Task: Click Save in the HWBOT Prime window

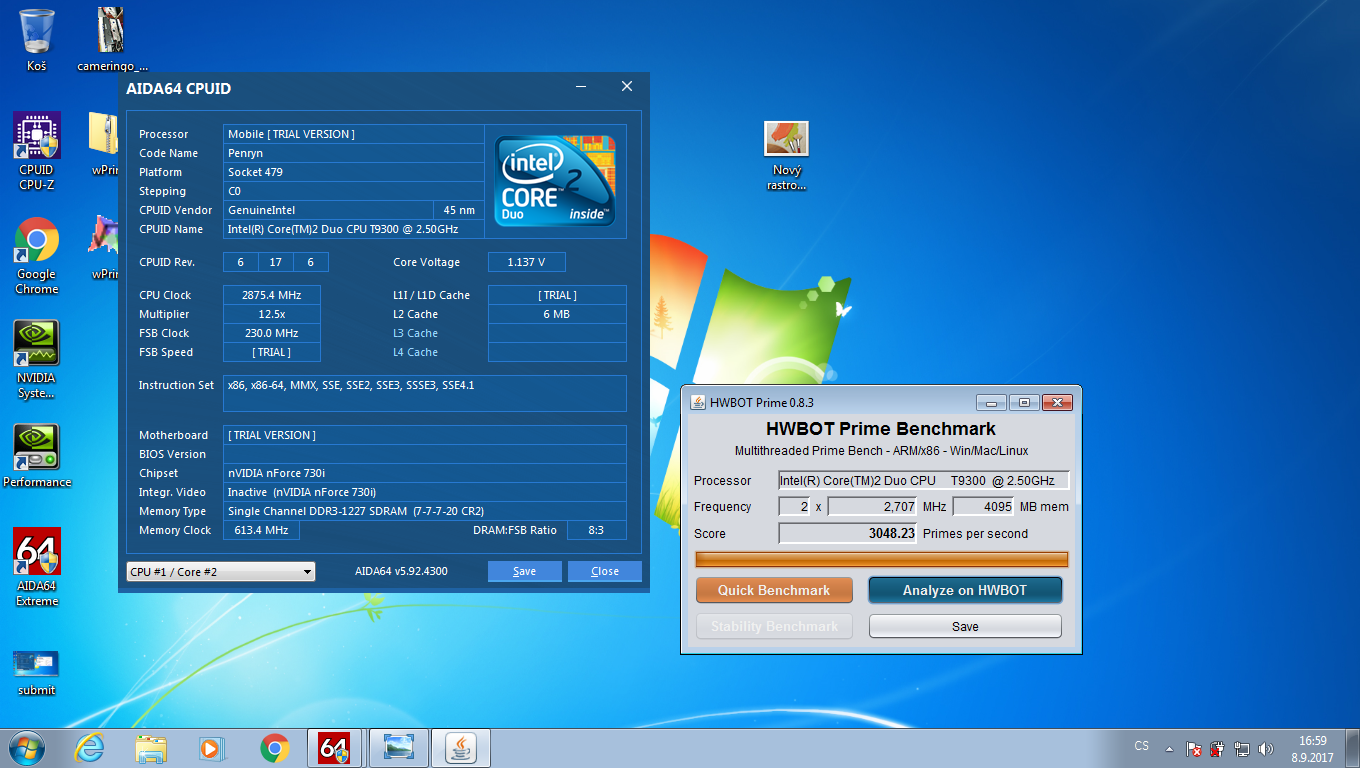Action: (x=965, y=626)
